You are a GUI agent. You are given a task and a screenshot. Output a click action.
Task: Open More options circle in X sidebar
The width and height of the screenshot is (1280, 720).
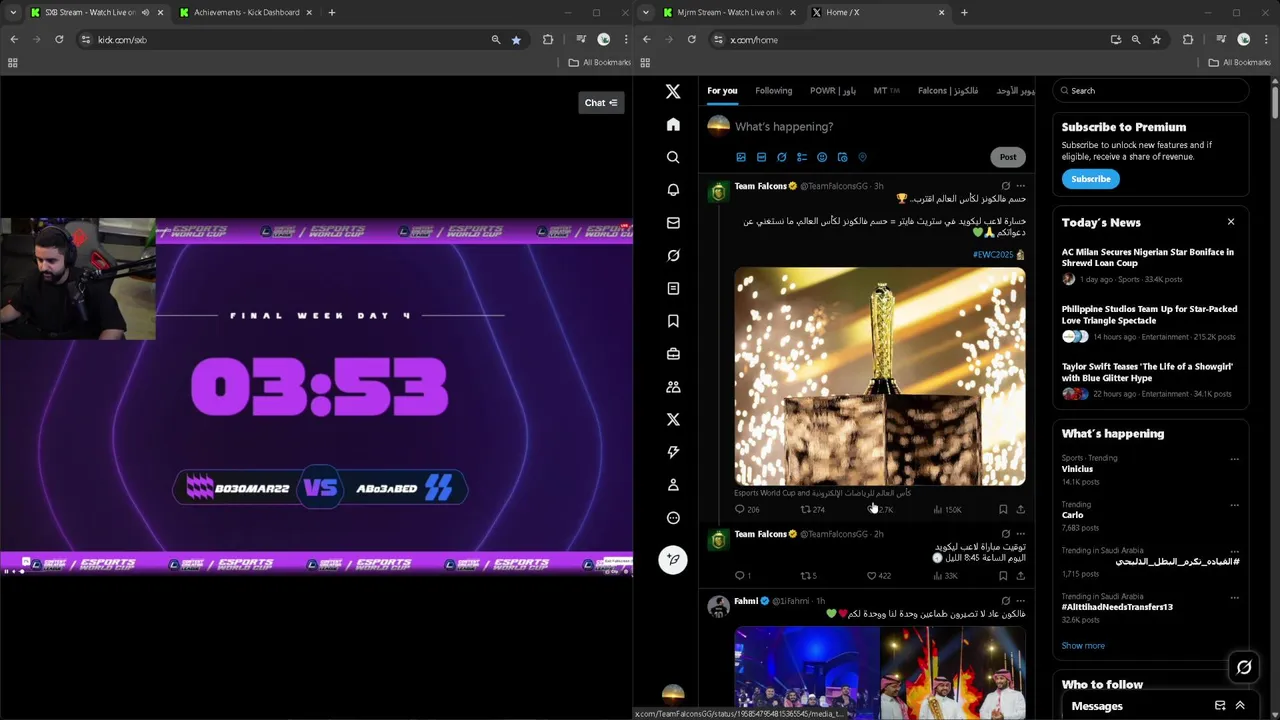point(673,518)
